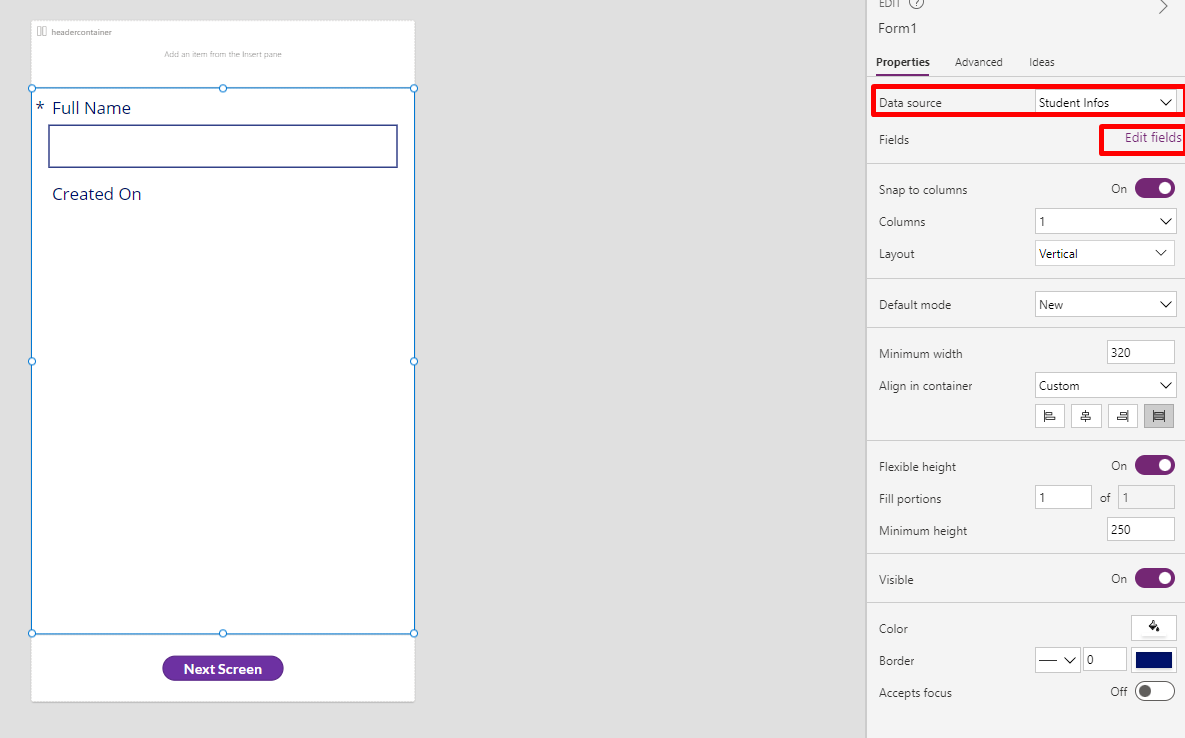The image size is (1185, 738).
Task: Open the Data source dropdown
Action: point(1105,103)
